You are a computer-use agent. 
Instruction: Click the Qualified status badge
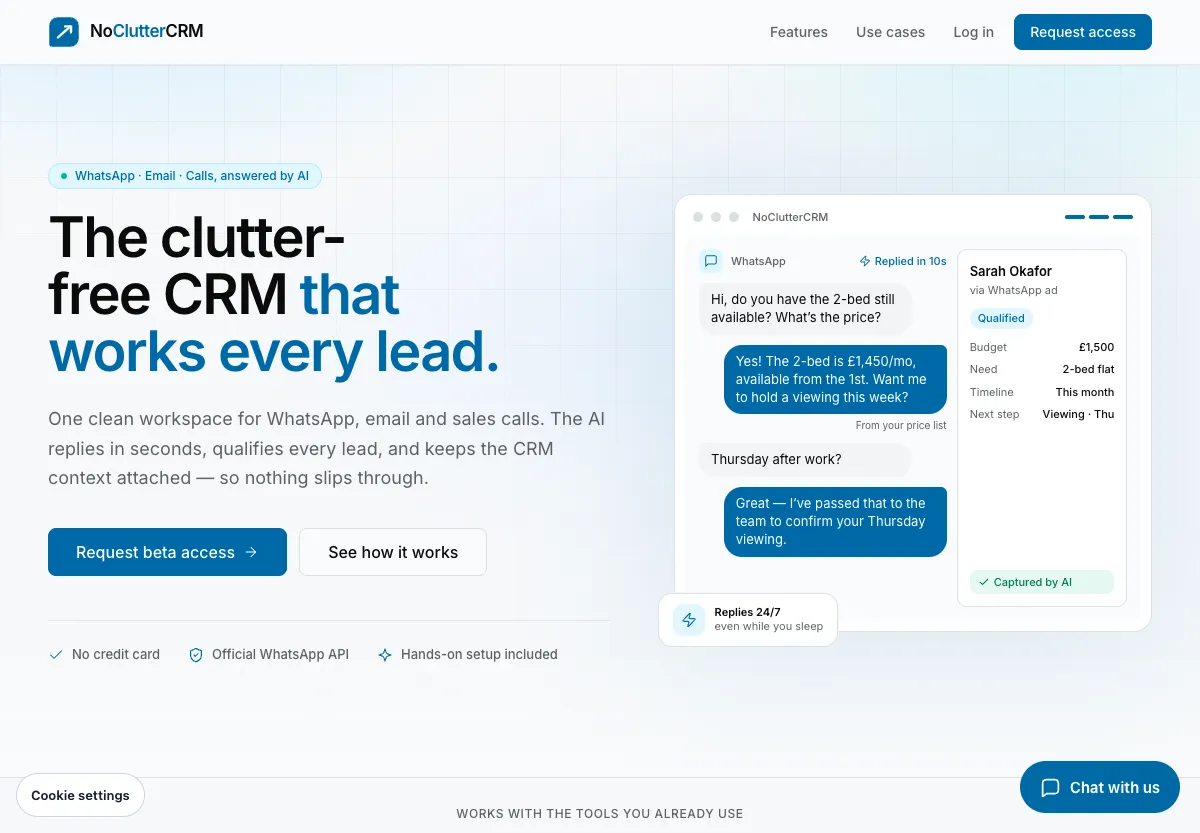tap(1001, 318)
